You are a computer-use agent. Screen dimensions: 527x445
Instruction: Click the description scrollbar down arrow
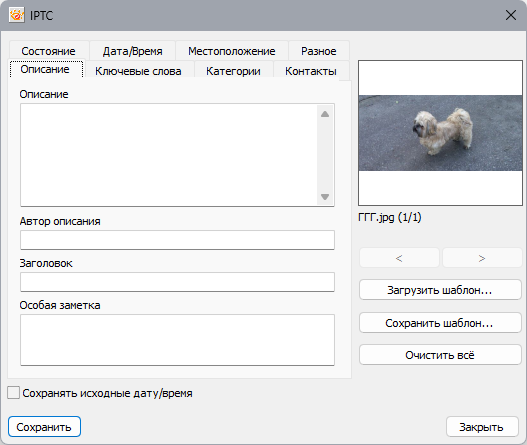pos(325,197)
